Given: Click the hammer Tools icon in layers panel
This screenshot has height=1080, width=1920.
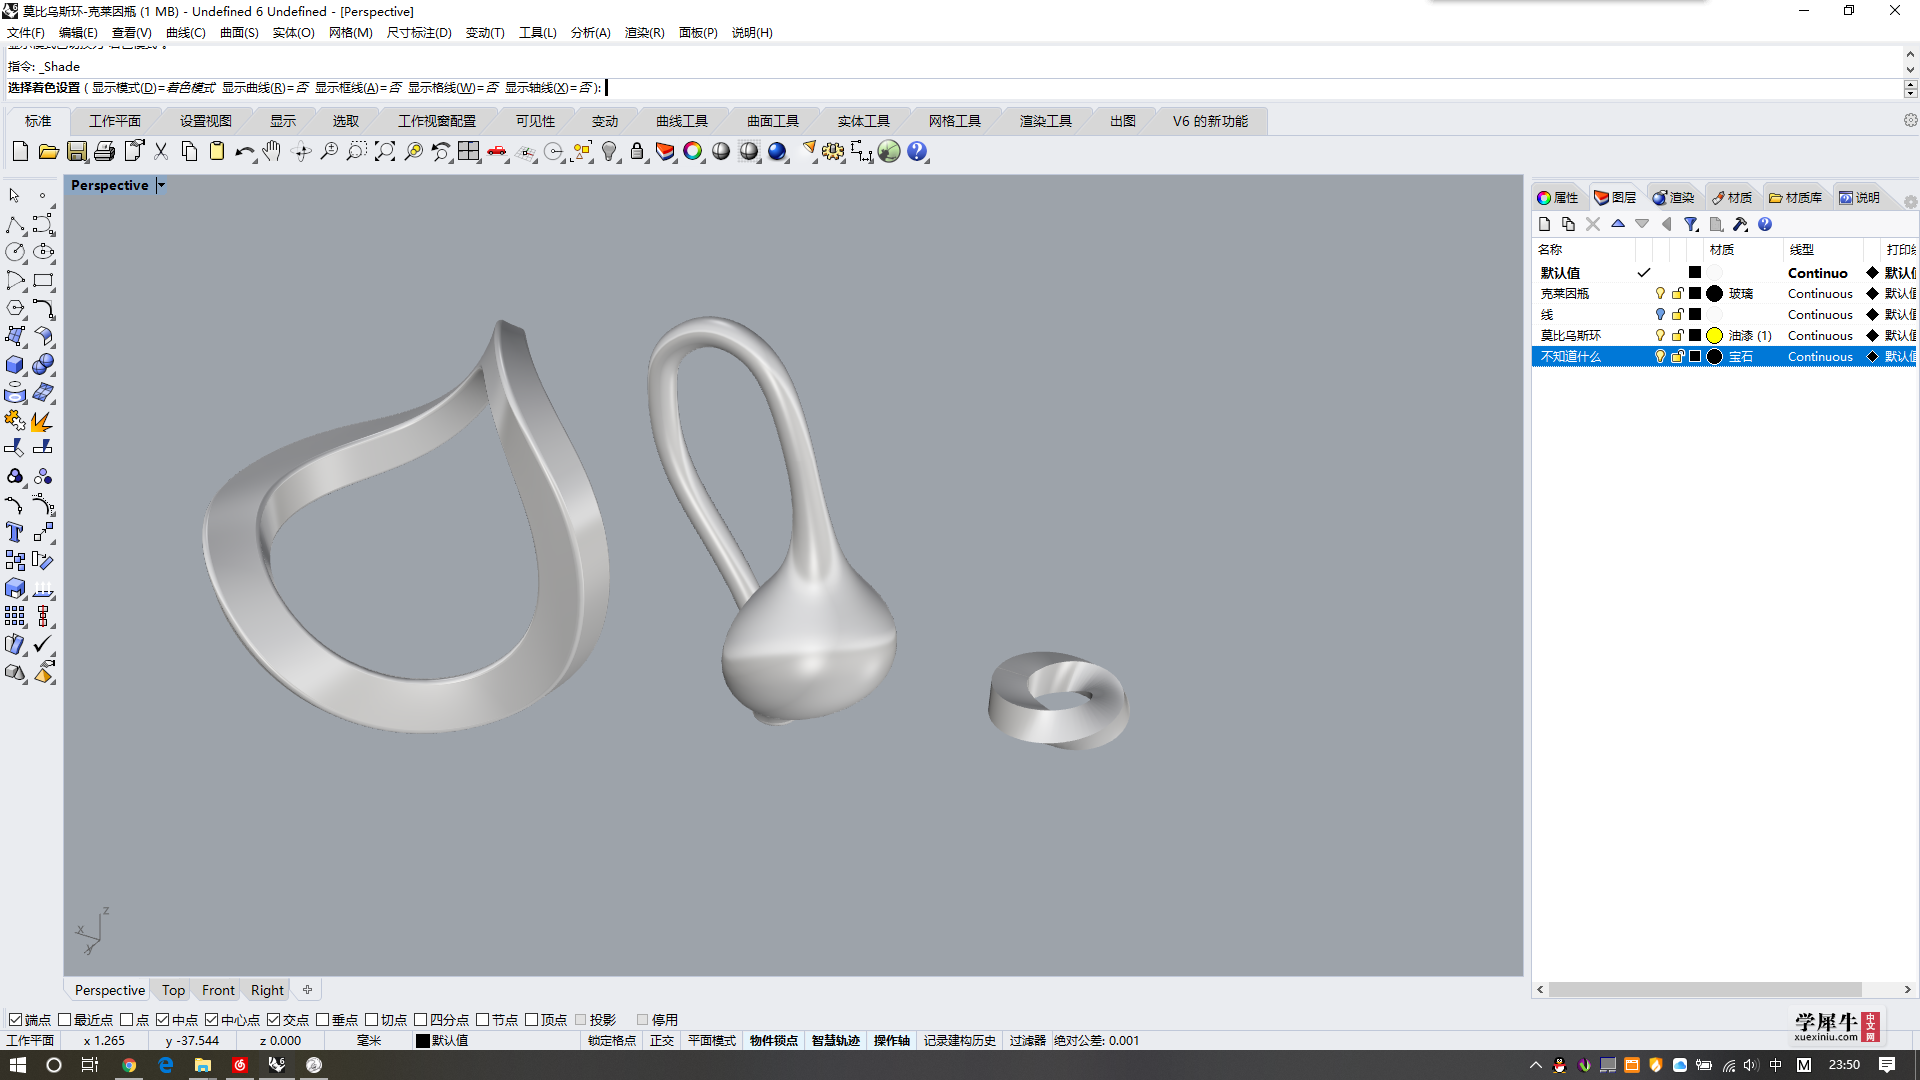Looking at the screenshot, I should 1740,224.
